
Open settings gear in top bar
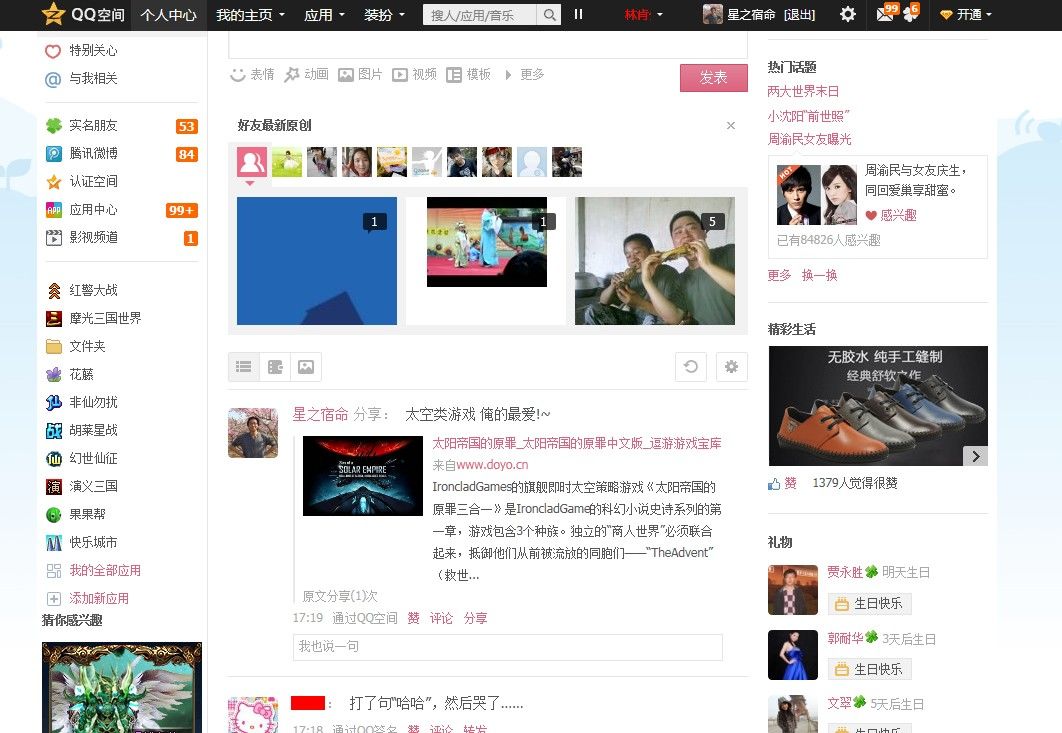847,14
